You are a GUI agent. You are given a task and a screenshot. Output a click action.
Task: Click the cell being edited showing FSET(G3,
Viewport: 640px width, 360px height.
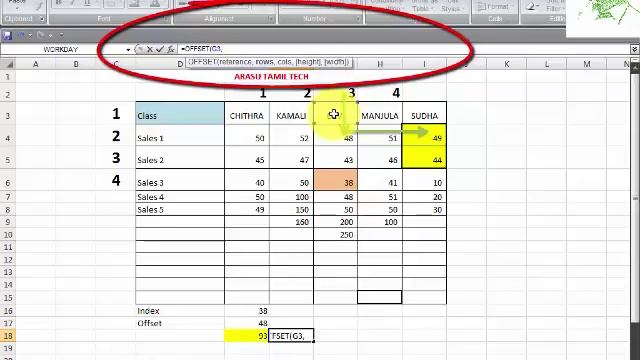click(291, 336)
